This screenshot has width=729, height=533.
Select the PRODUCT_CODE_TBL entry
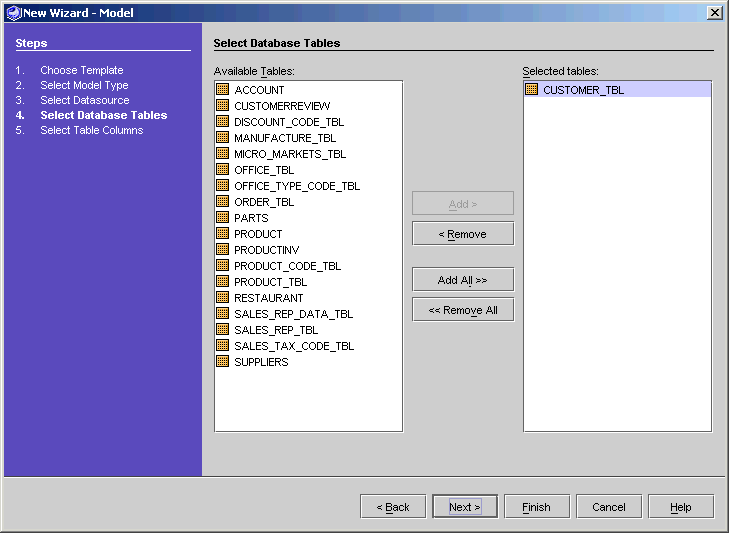[287, 266]
